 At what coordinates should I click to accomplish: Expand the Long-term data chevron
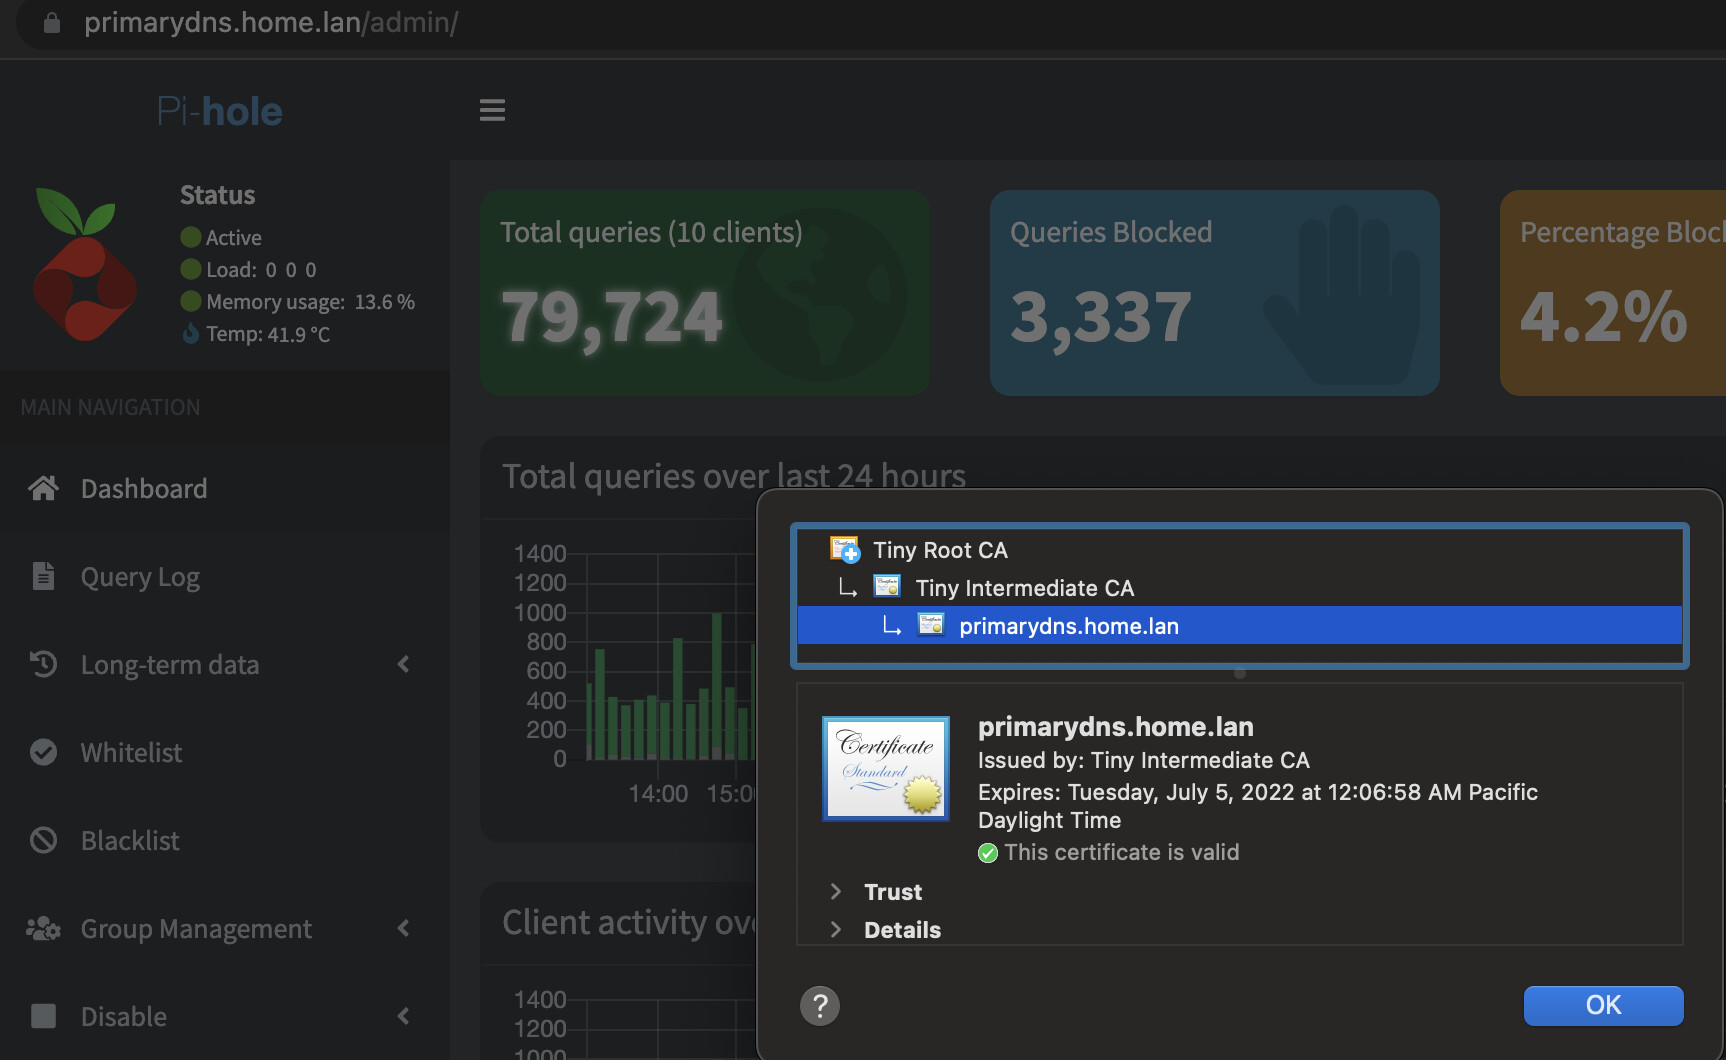pyautogui.click(x=404, y=664)
